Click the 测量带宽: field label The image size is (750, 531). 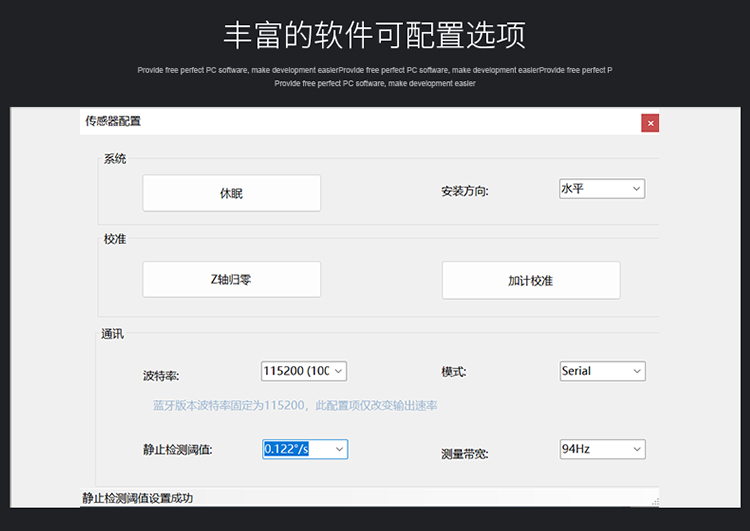(x=465, y=454)
